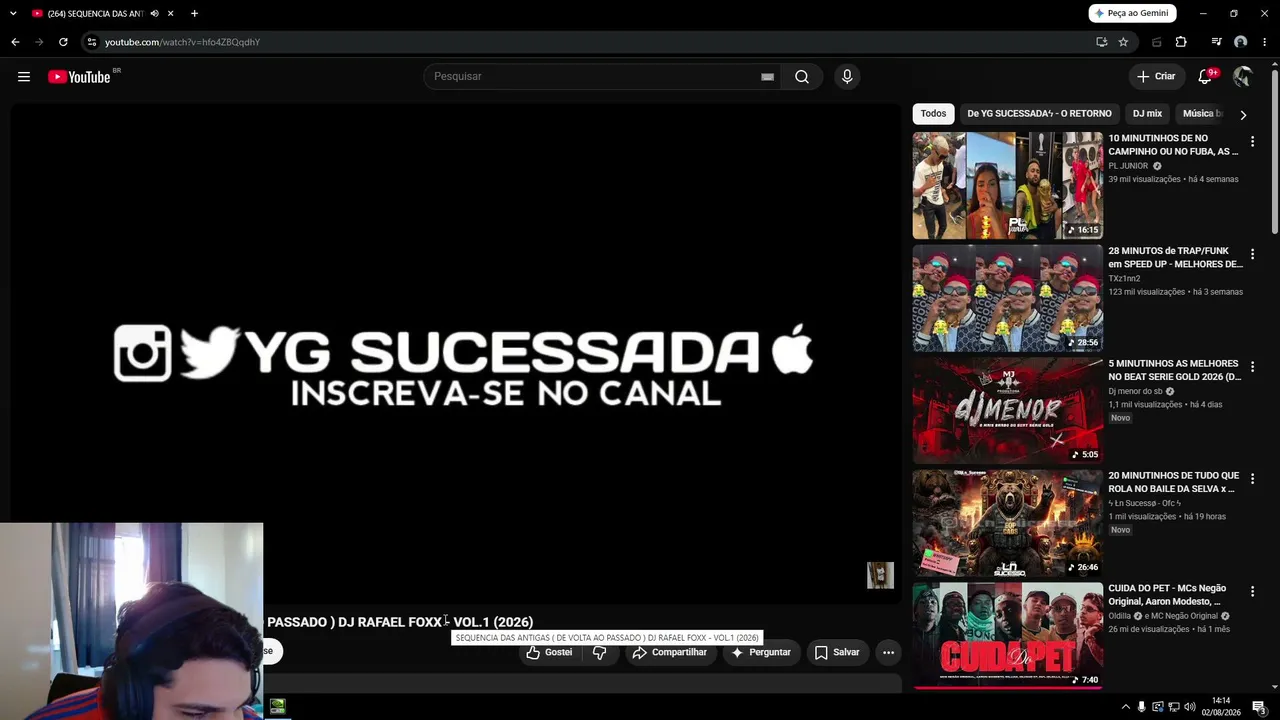
Task: Open the on-screen keyboard in search box
Action: coord(767,77)
